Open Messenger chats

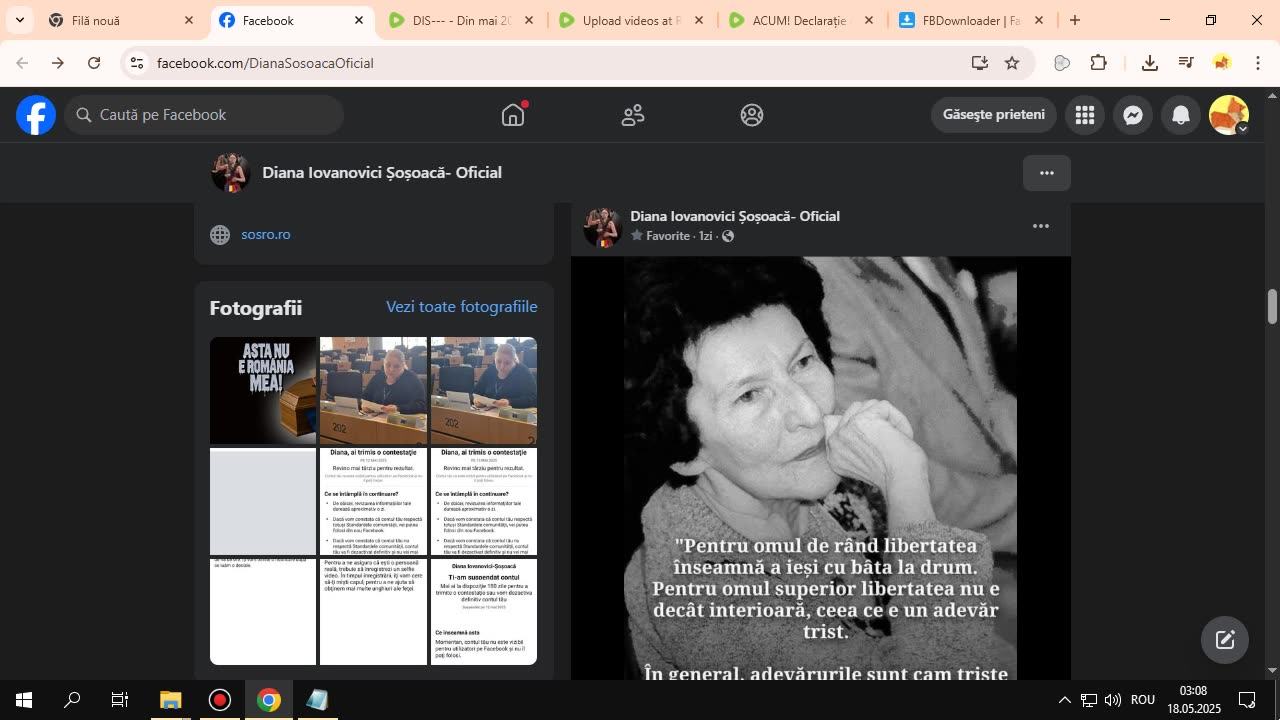[x=1133, y=115]
